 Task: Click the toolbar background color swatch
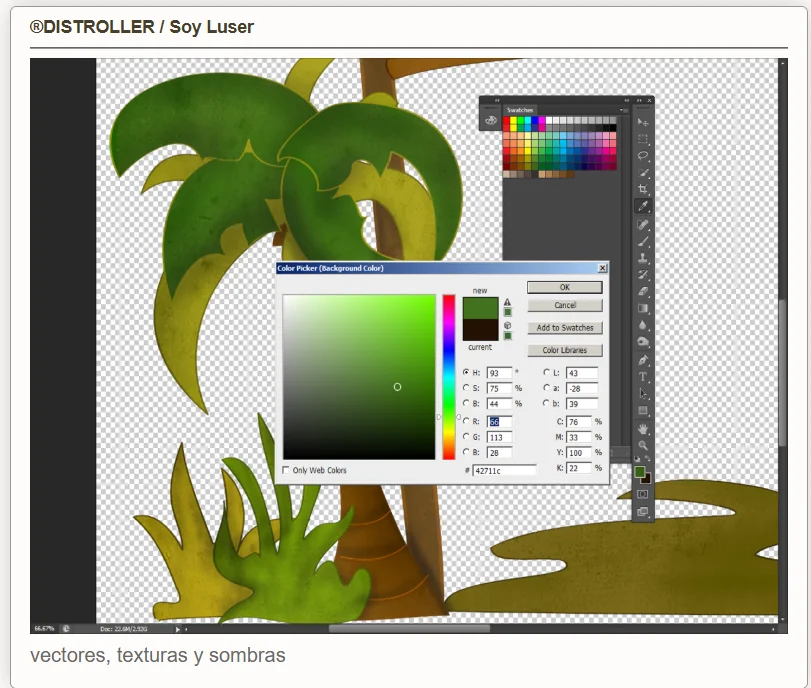(647, 479)
